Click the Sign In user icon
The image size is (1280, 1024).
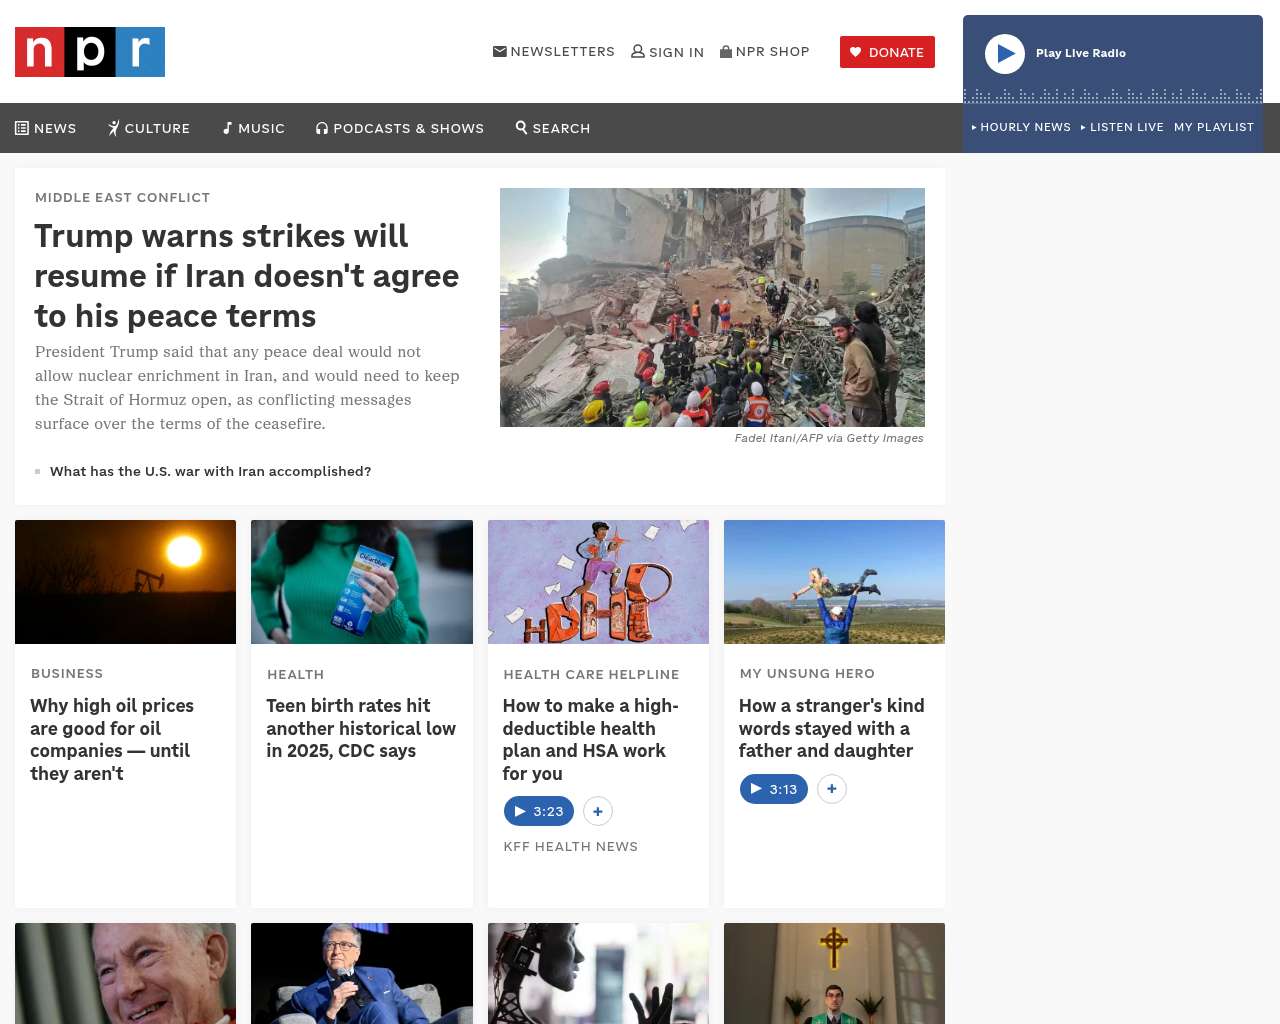[x=638, y=52]
